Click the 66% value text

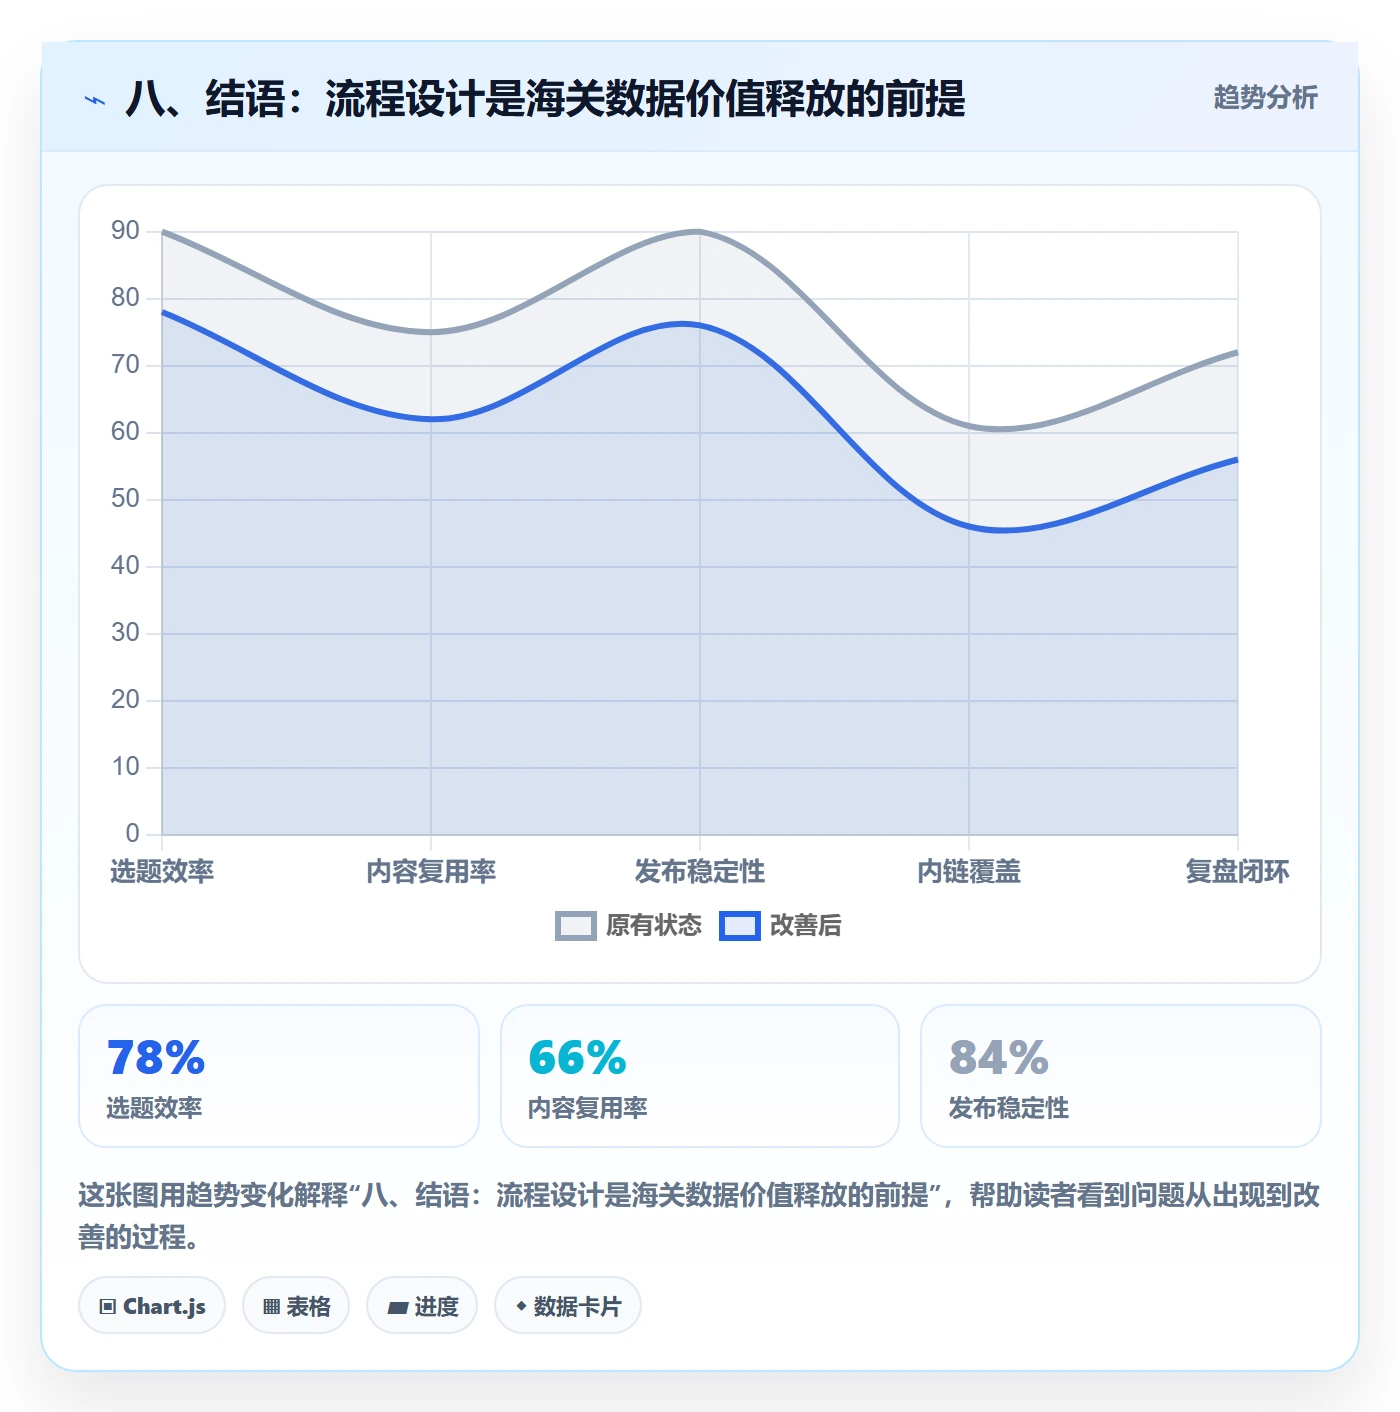pos(577,1058)
